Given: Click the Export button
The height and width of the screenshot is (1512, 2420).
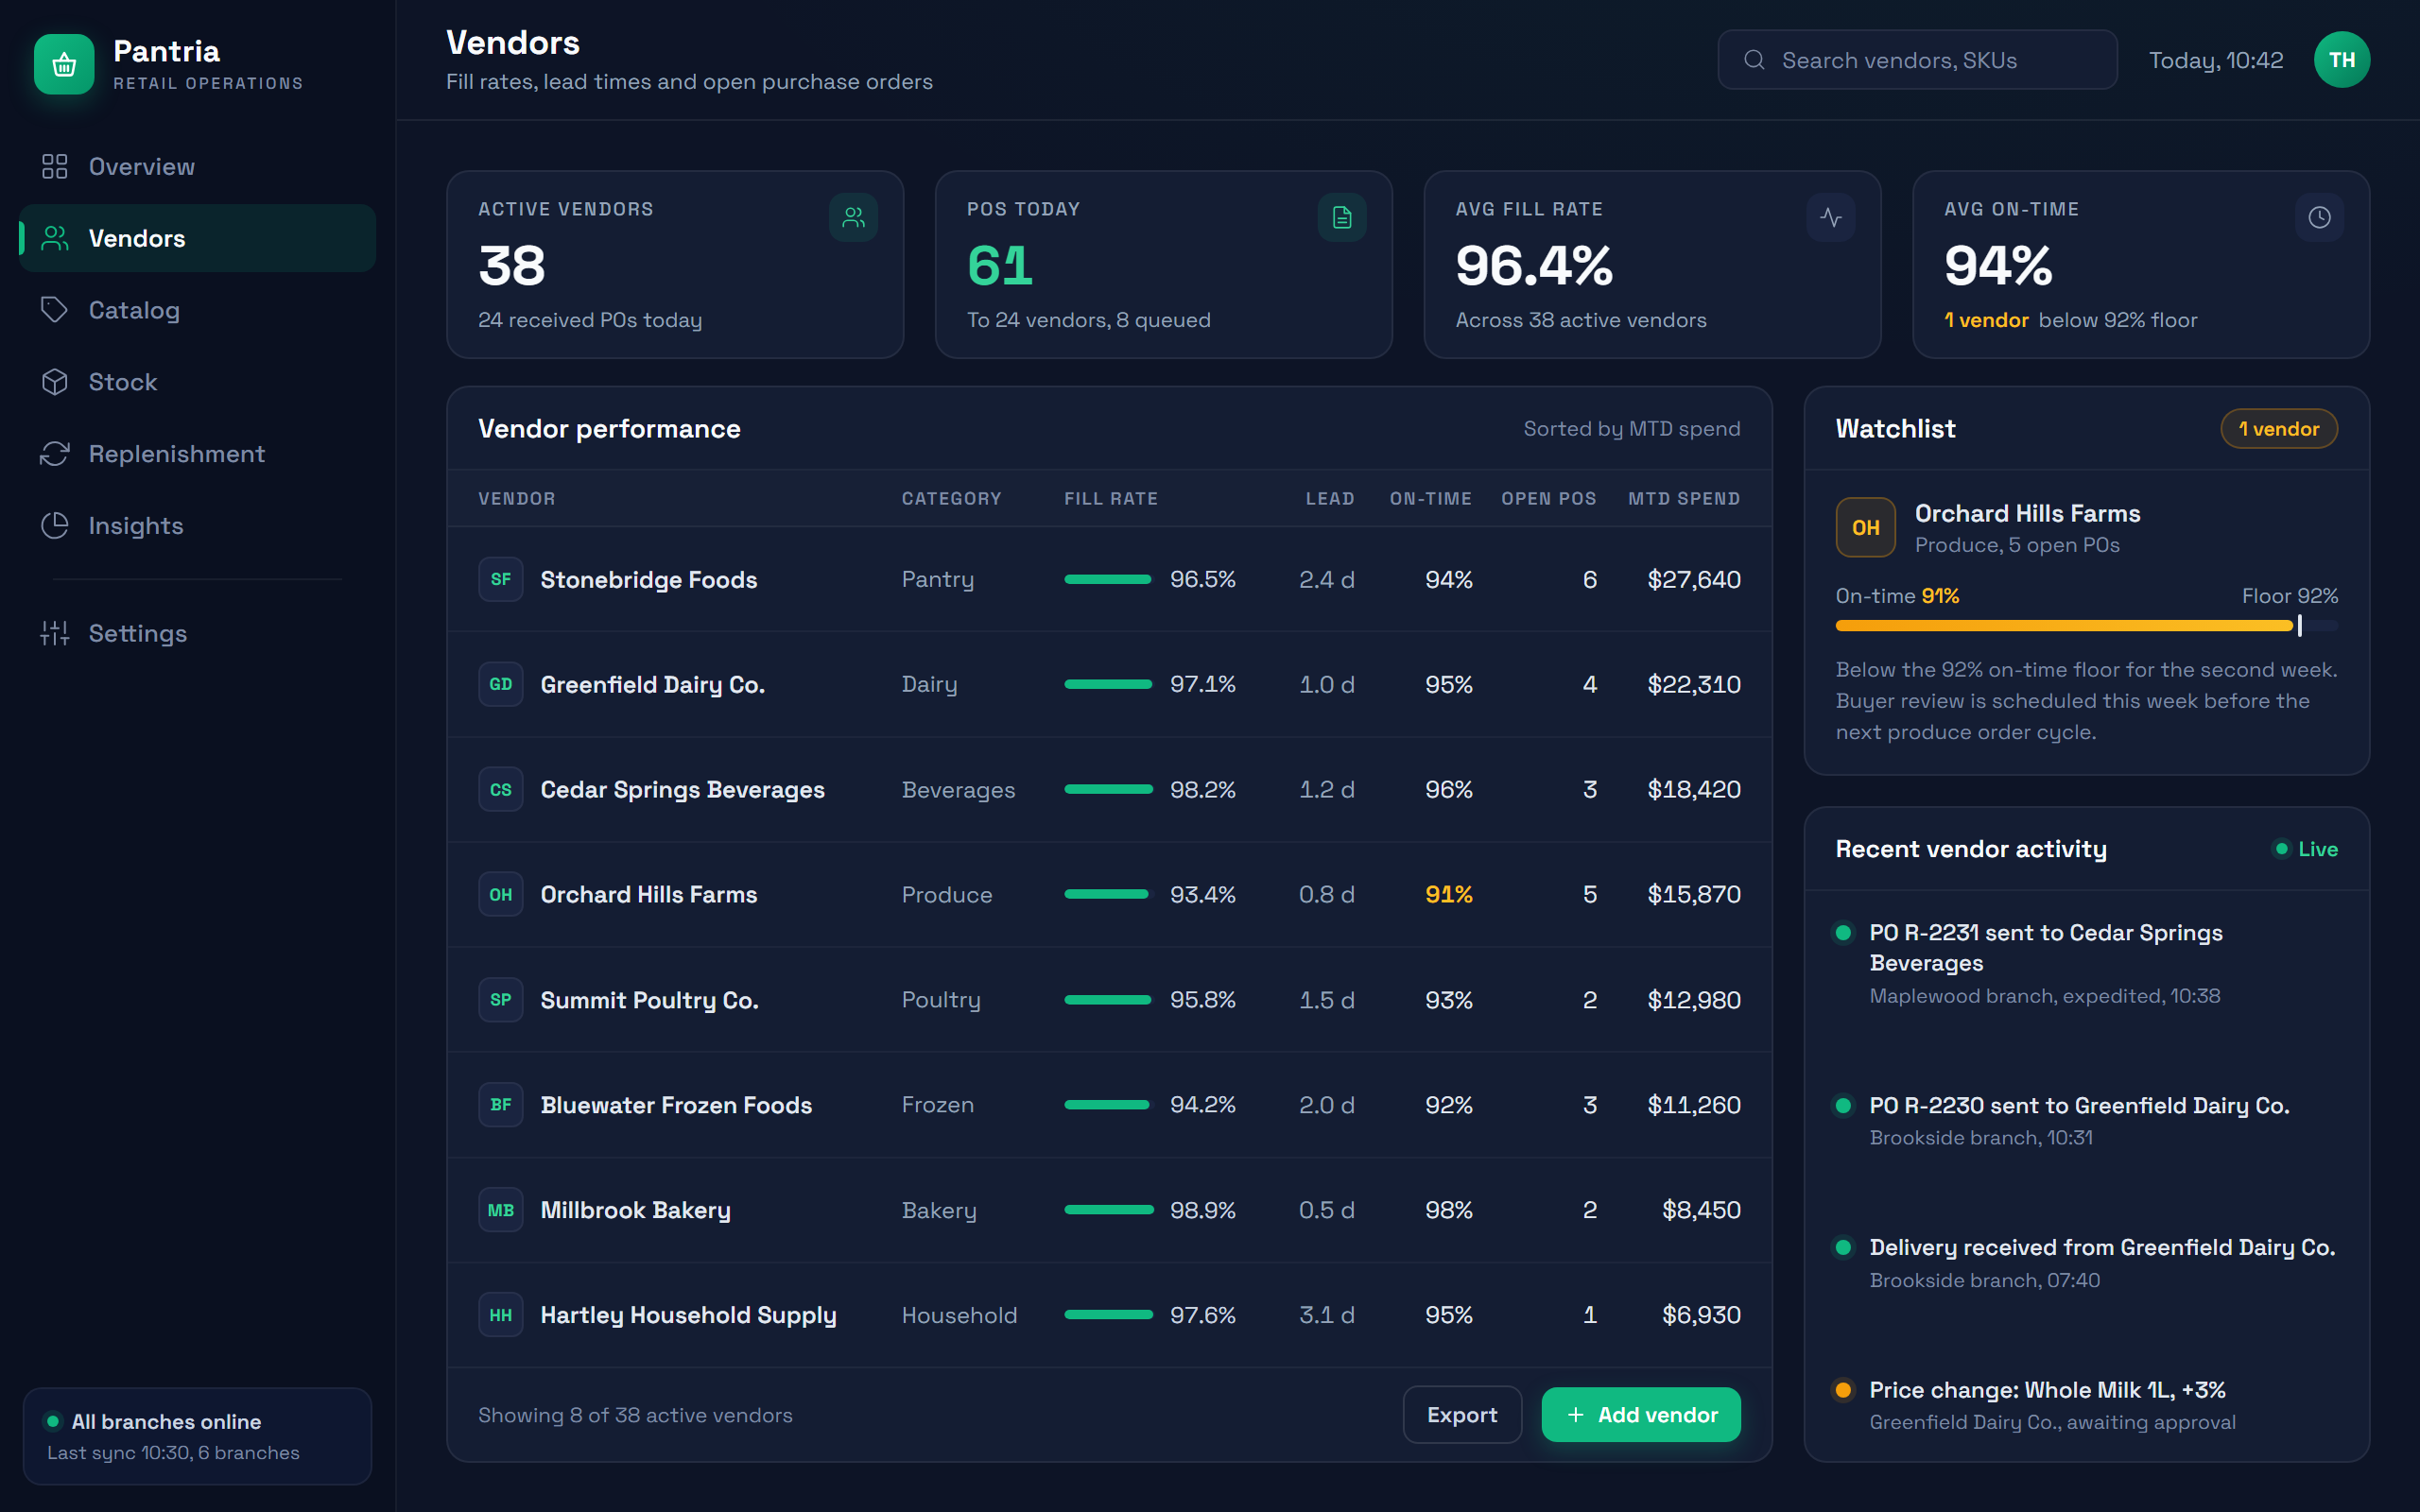Looking at the screenshot, I should click(x=1462, y=1414).
